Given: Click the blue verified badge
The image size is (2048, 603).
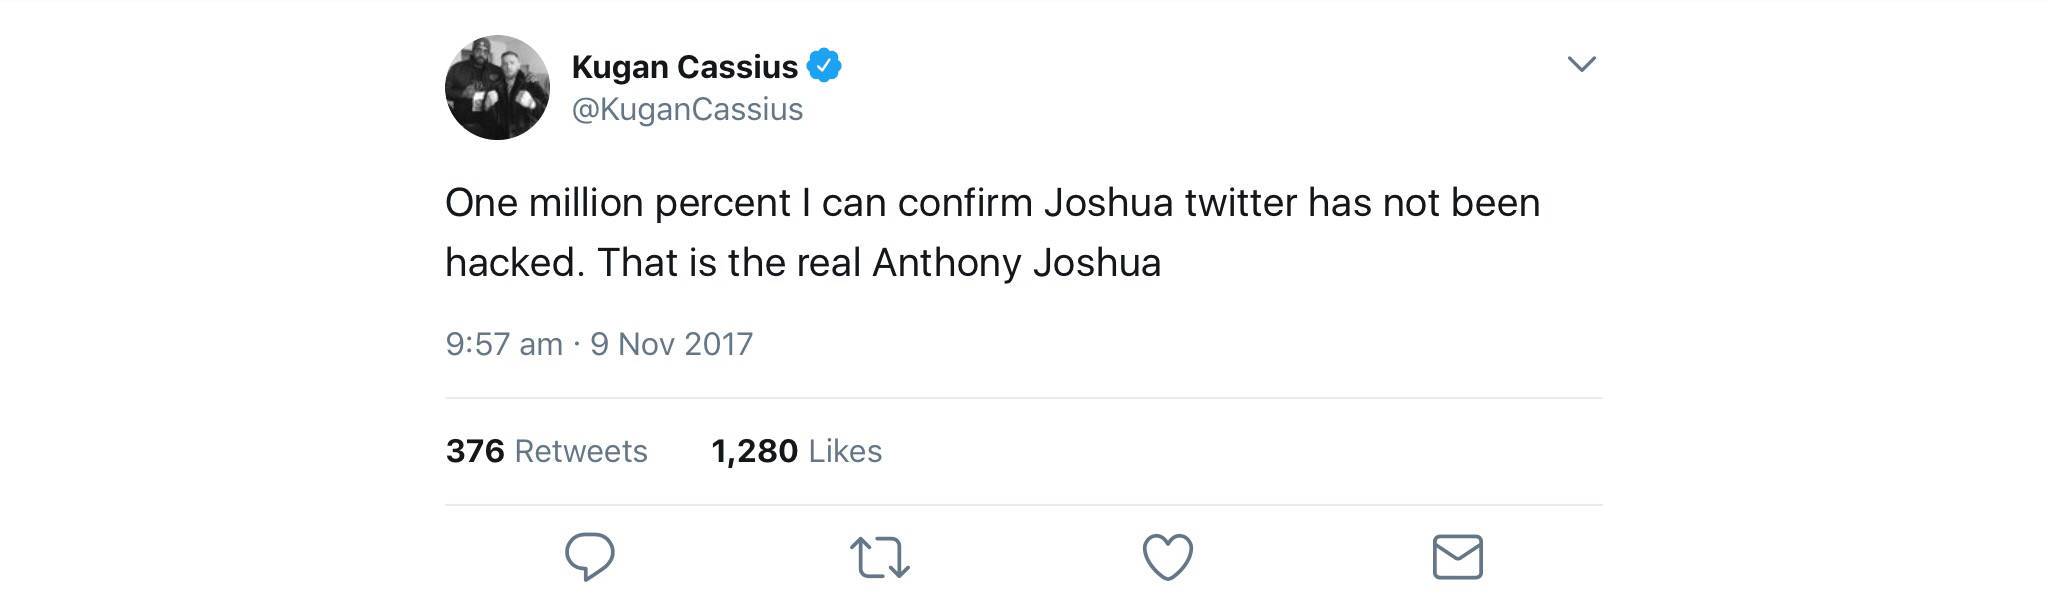Looking at the screenshot, I should pos(824,66).
